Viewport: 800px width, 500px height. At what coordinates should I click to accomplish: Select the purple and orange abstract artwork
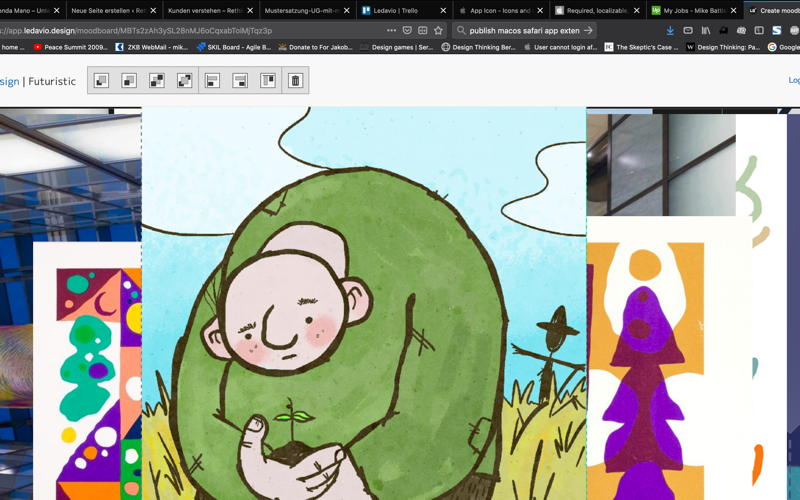tap(668, 357)
